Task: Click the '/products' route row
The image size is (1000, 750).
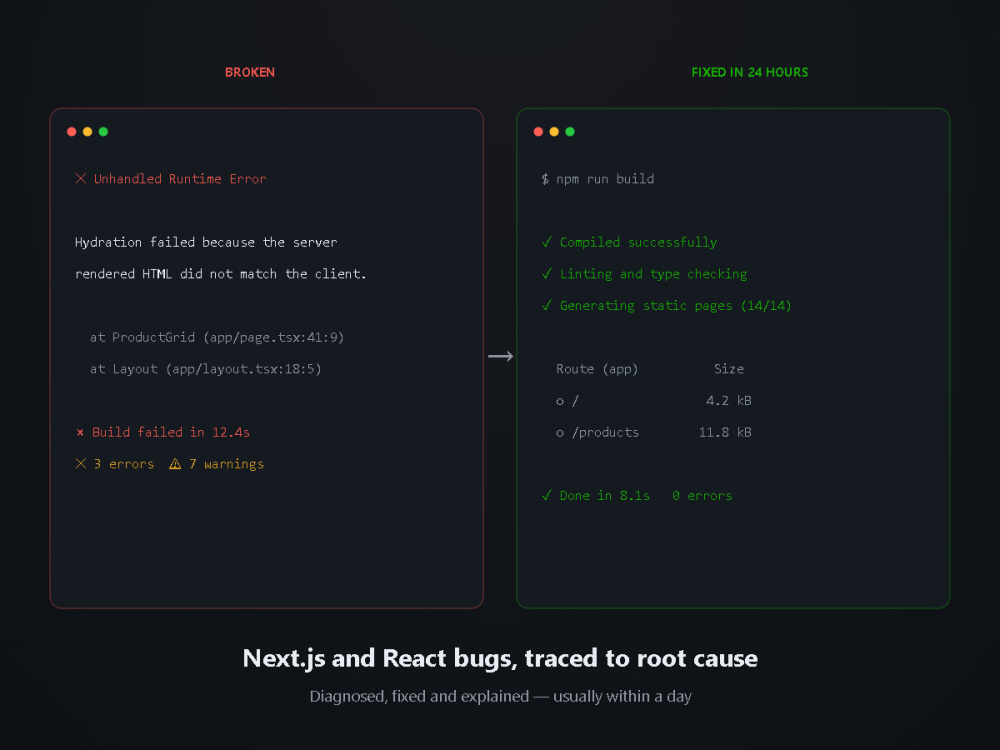Action: coord(654,432)
